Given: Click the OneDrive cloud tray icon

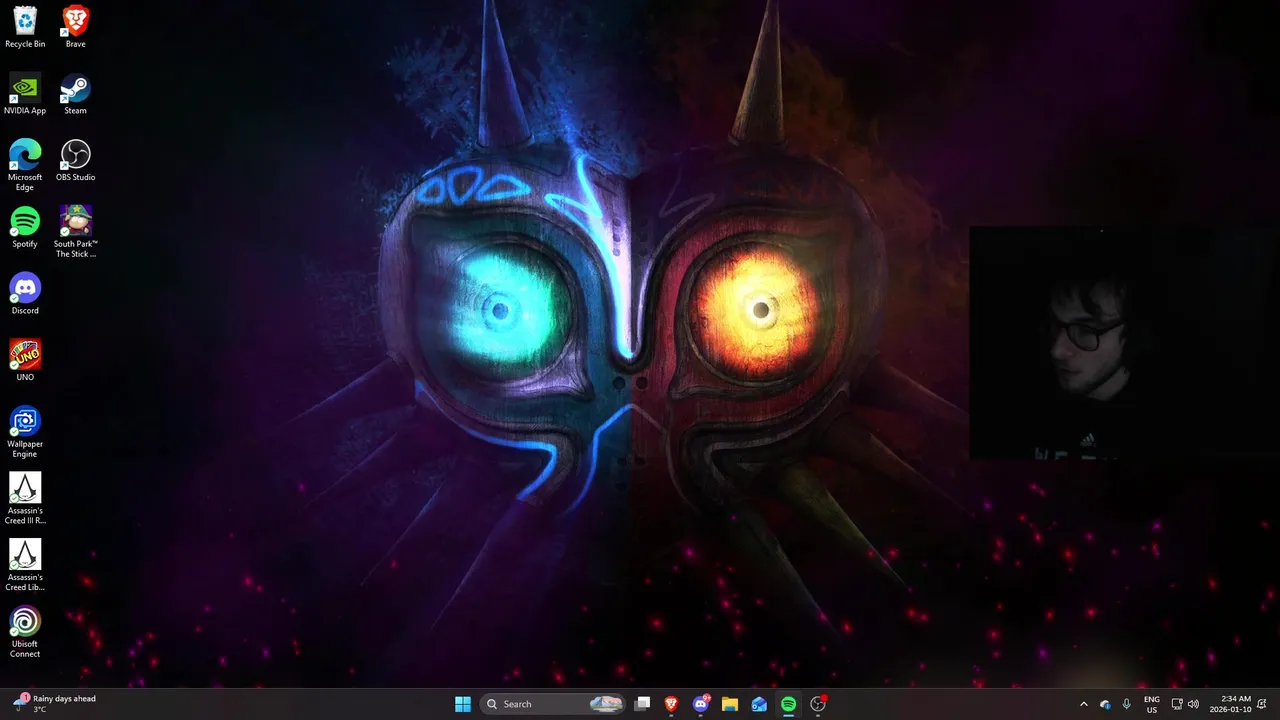Looking at the screenshot, I should 1105,704.
